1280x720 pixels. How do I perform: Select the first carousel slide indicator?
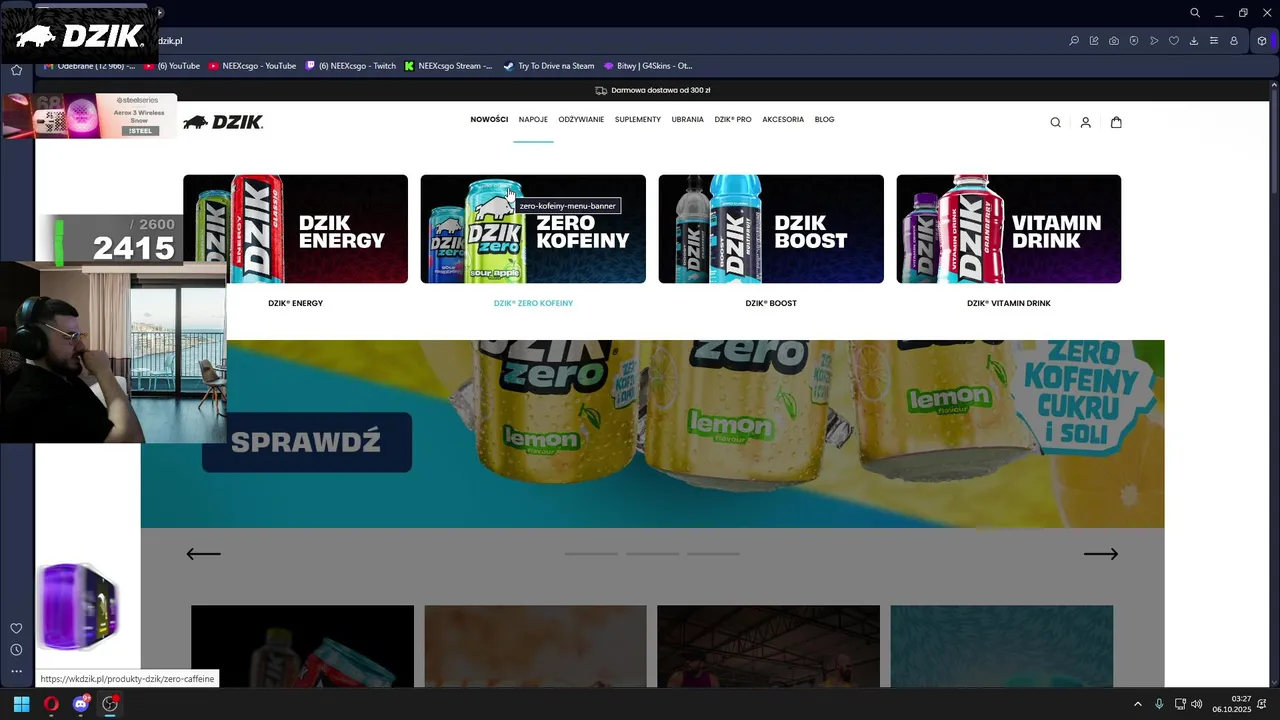(x=591, y=553)
